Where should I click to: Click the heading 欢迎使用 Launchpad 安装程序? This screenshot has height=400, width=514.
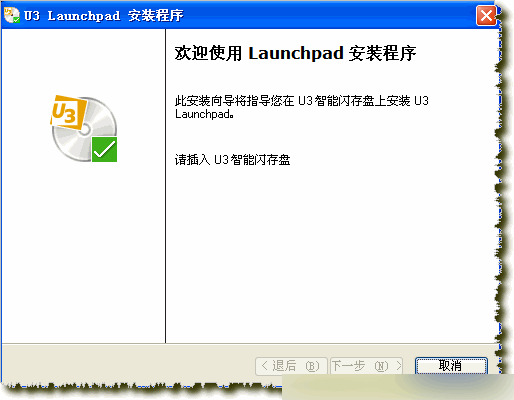coord(295,53)
